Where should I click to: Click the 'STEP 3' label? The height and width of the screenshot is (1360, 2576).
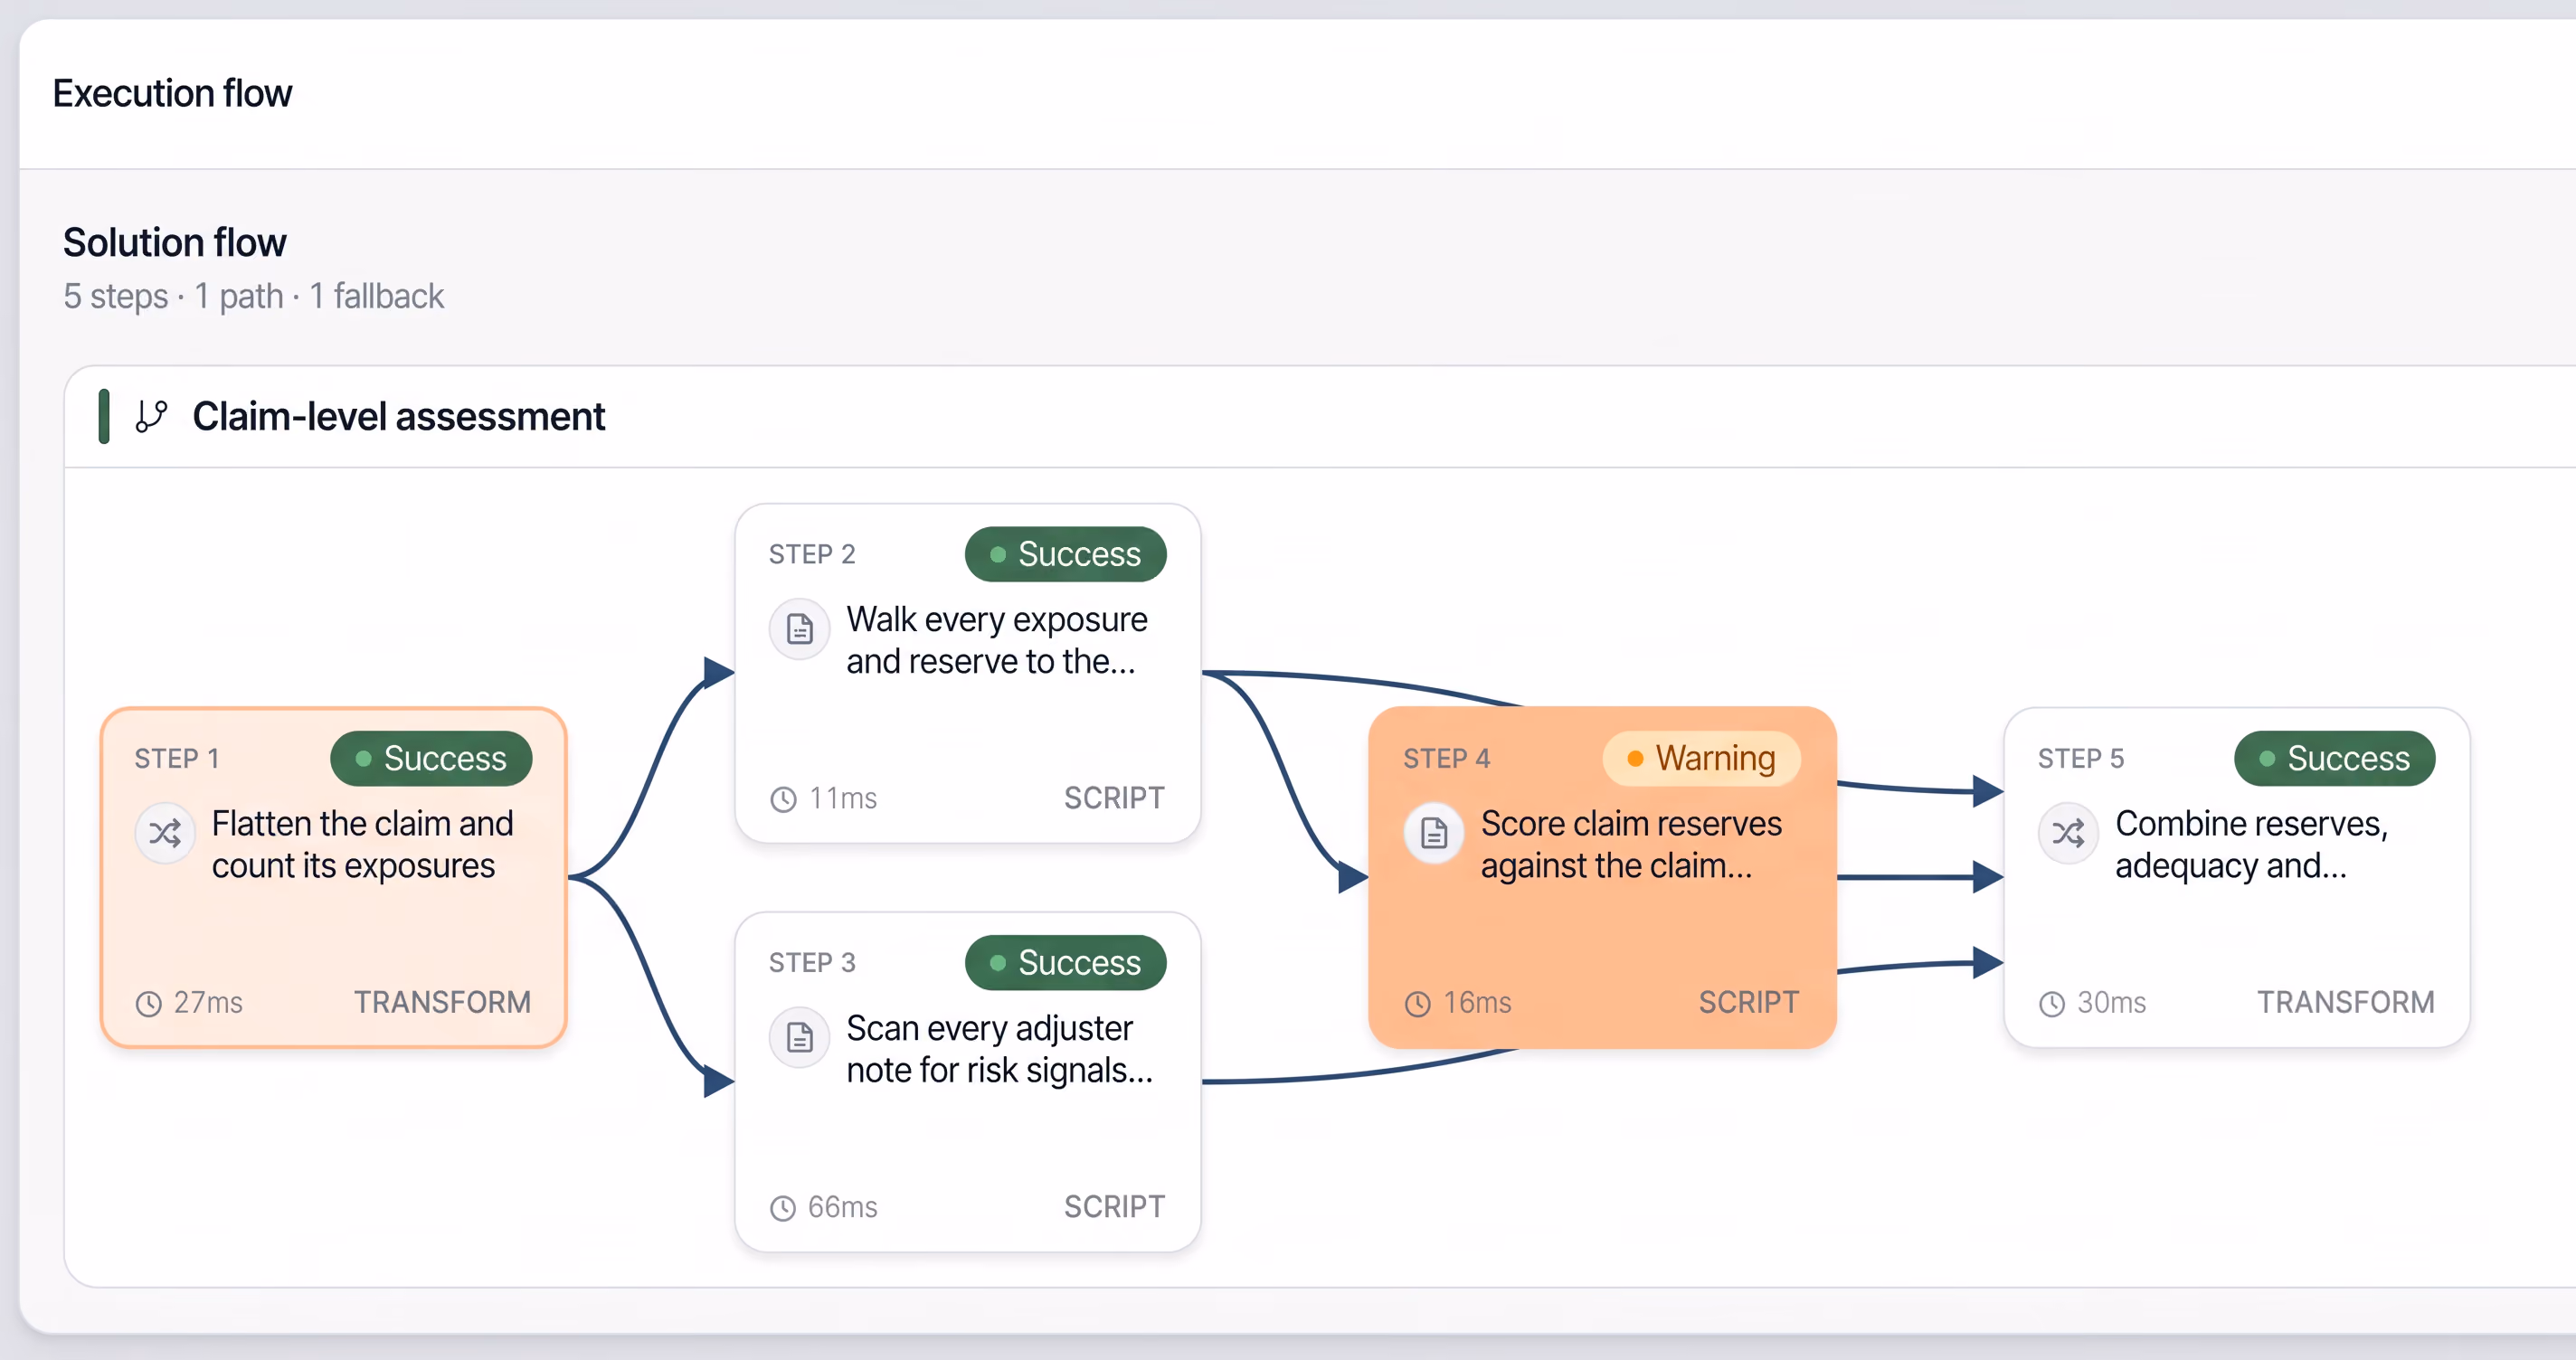(812, 963)
